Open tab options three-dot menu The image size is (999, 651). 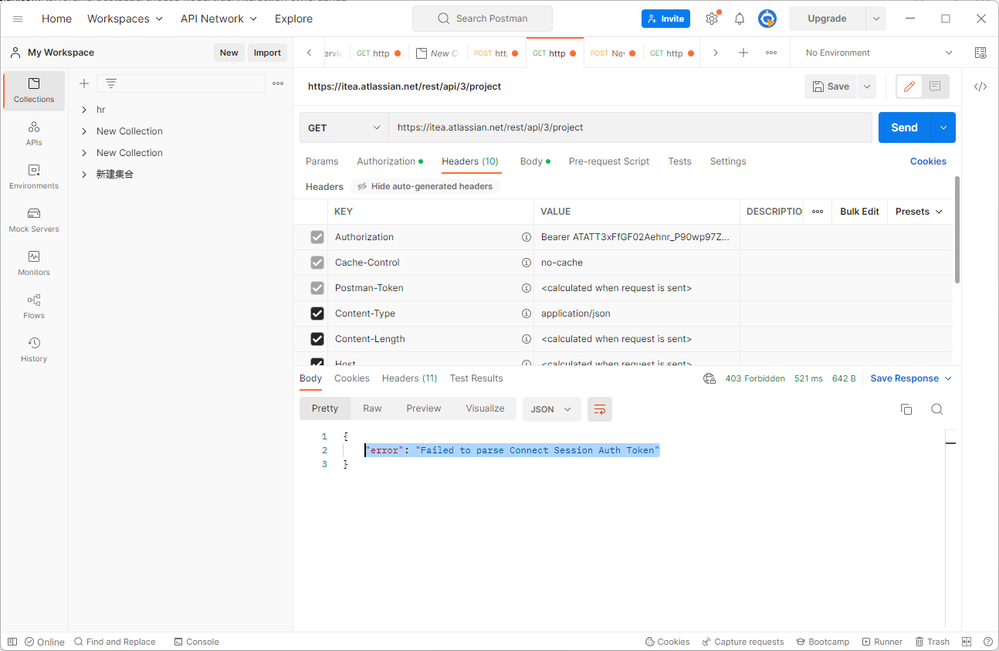[x=771, y=53]
